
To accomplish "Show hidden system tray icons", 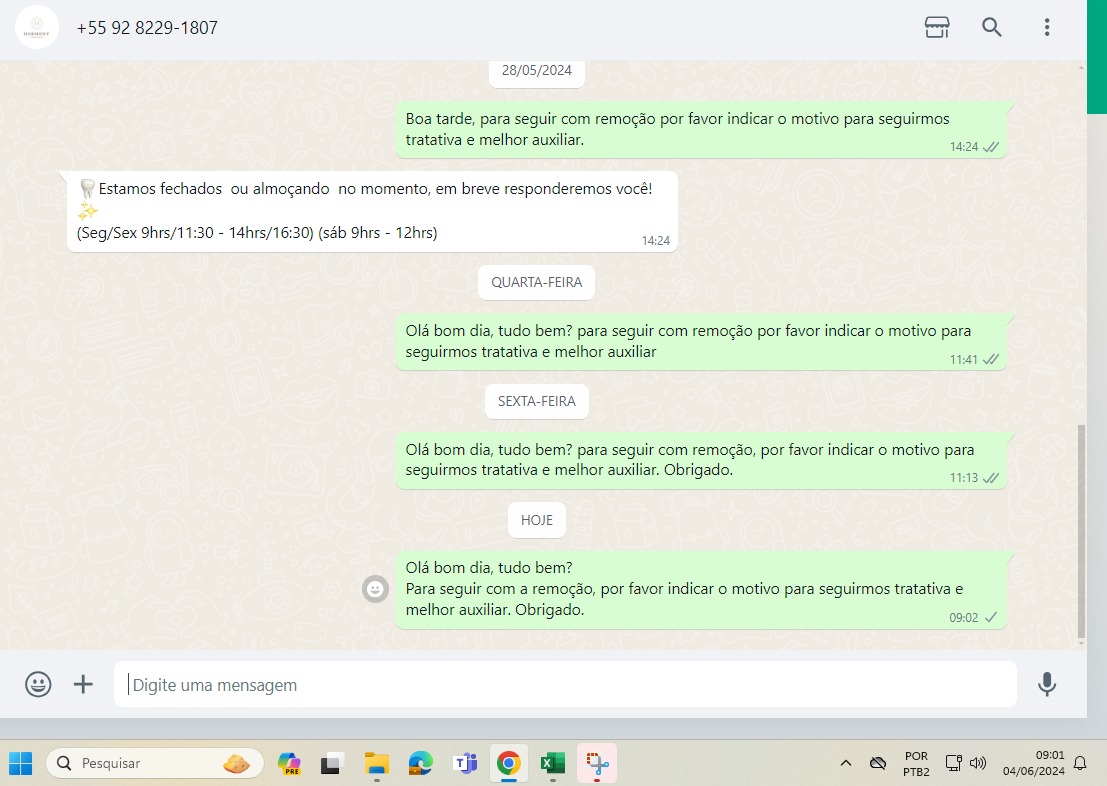I will click(x=846, y=764).
